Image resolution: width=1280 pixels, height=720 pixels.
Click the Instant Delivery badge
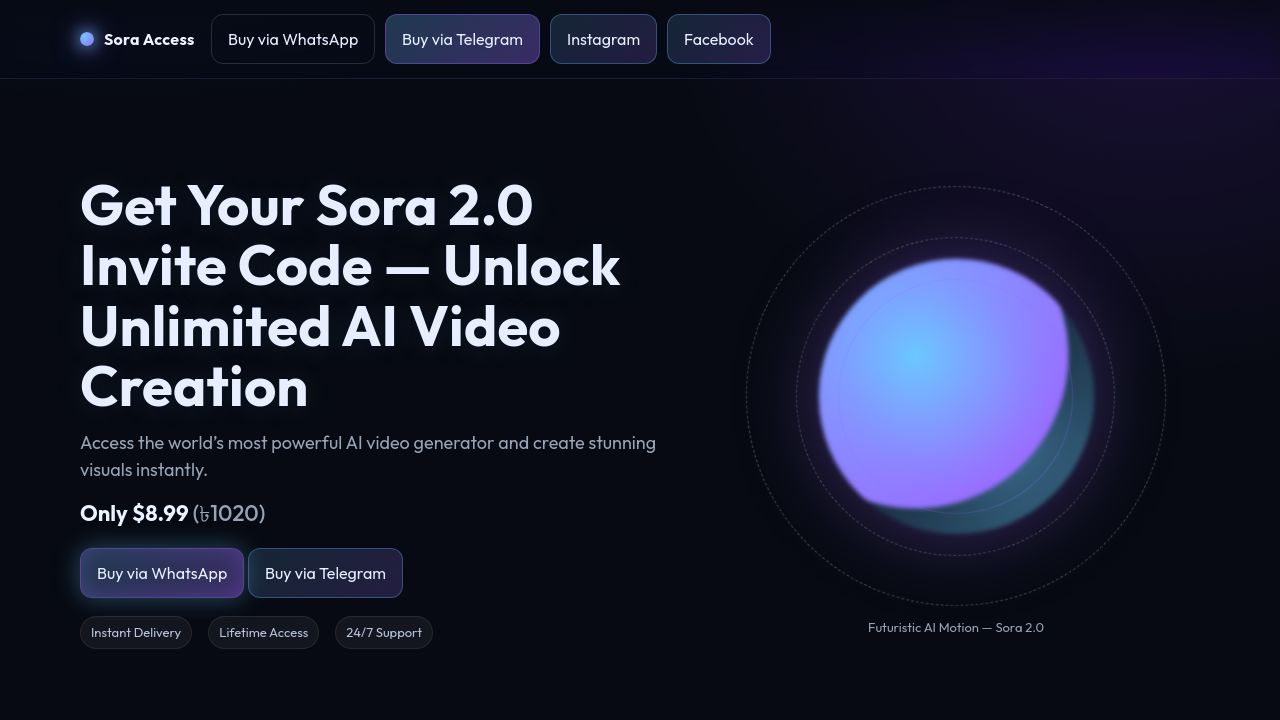136,632
